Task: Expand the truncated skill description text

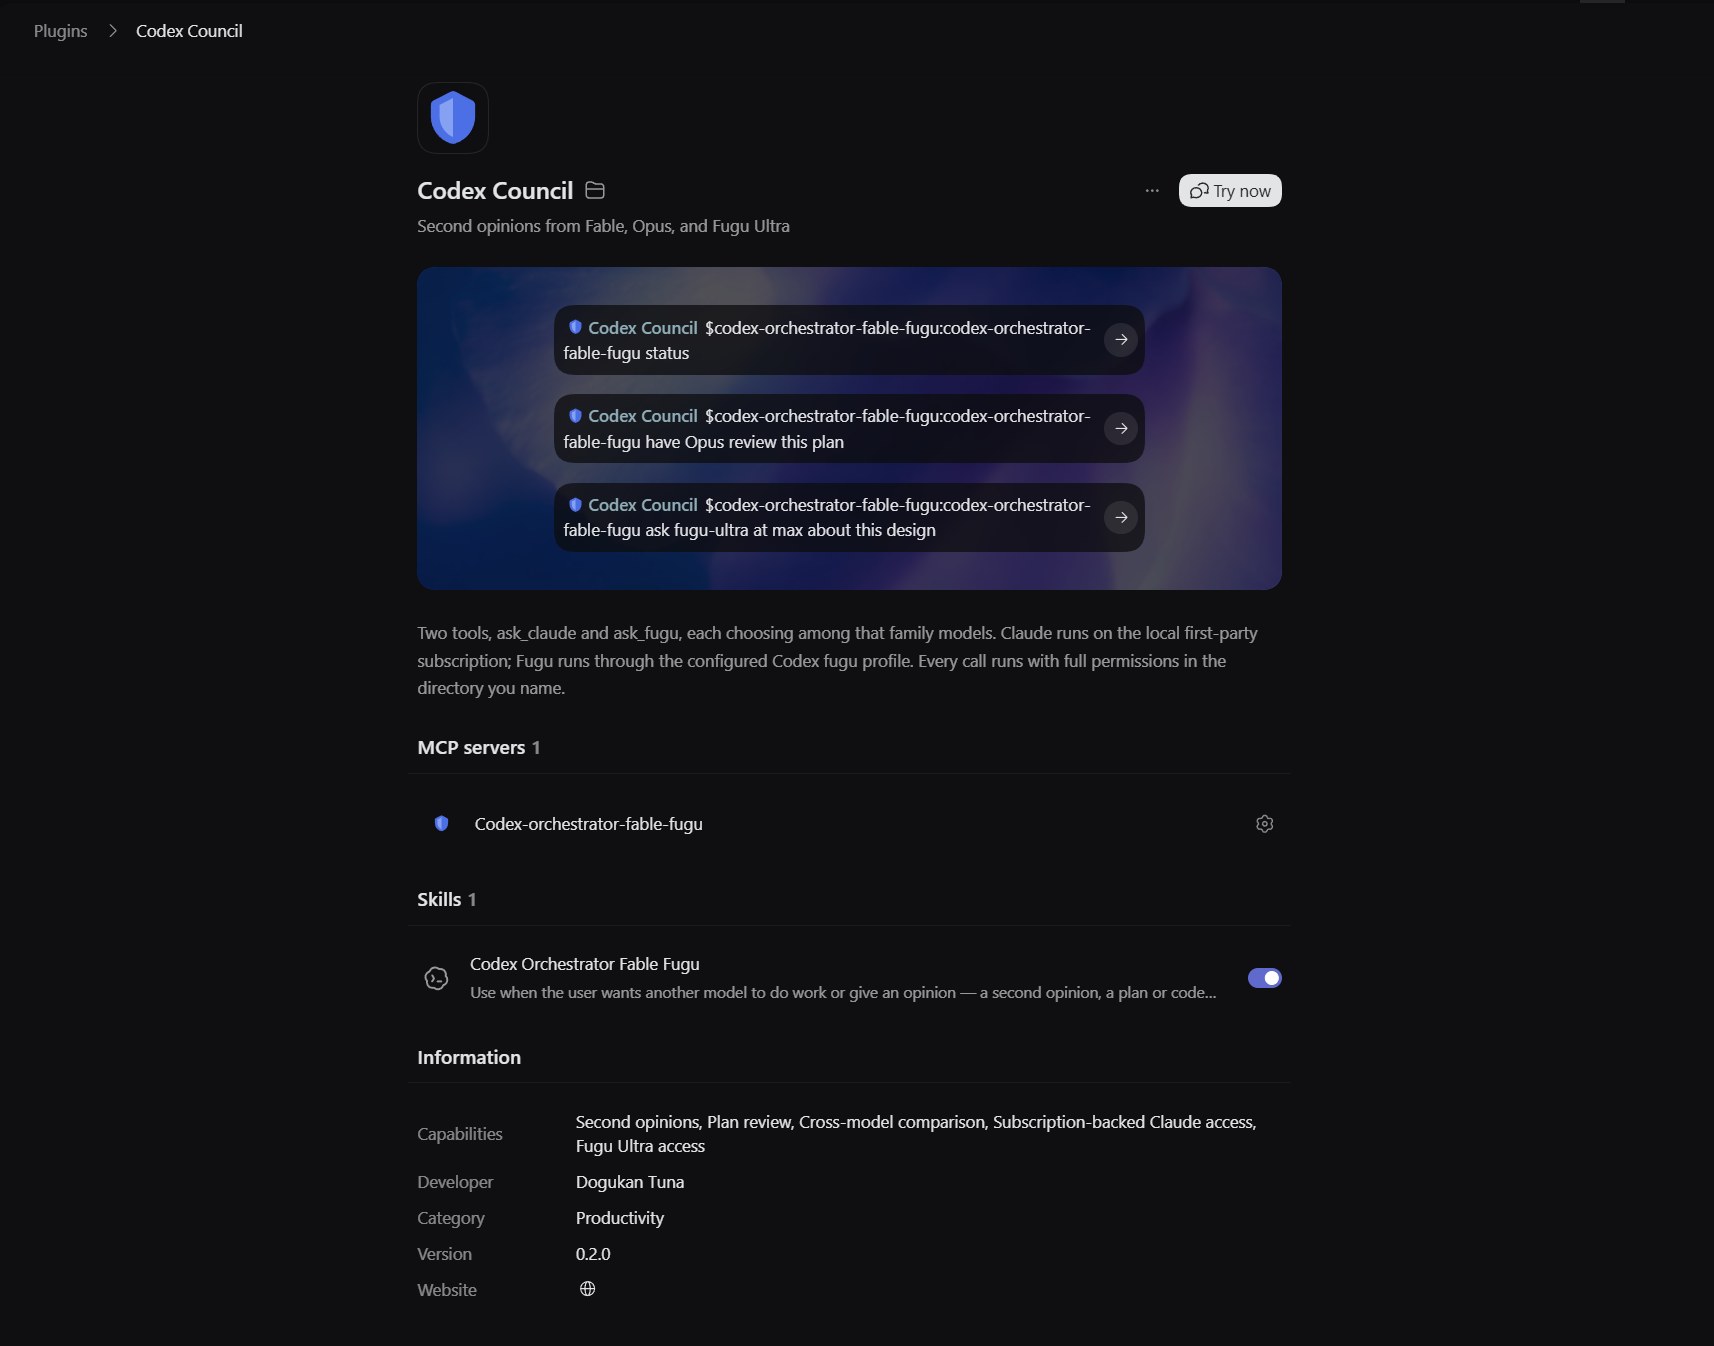Action: (x=843, y=993)
